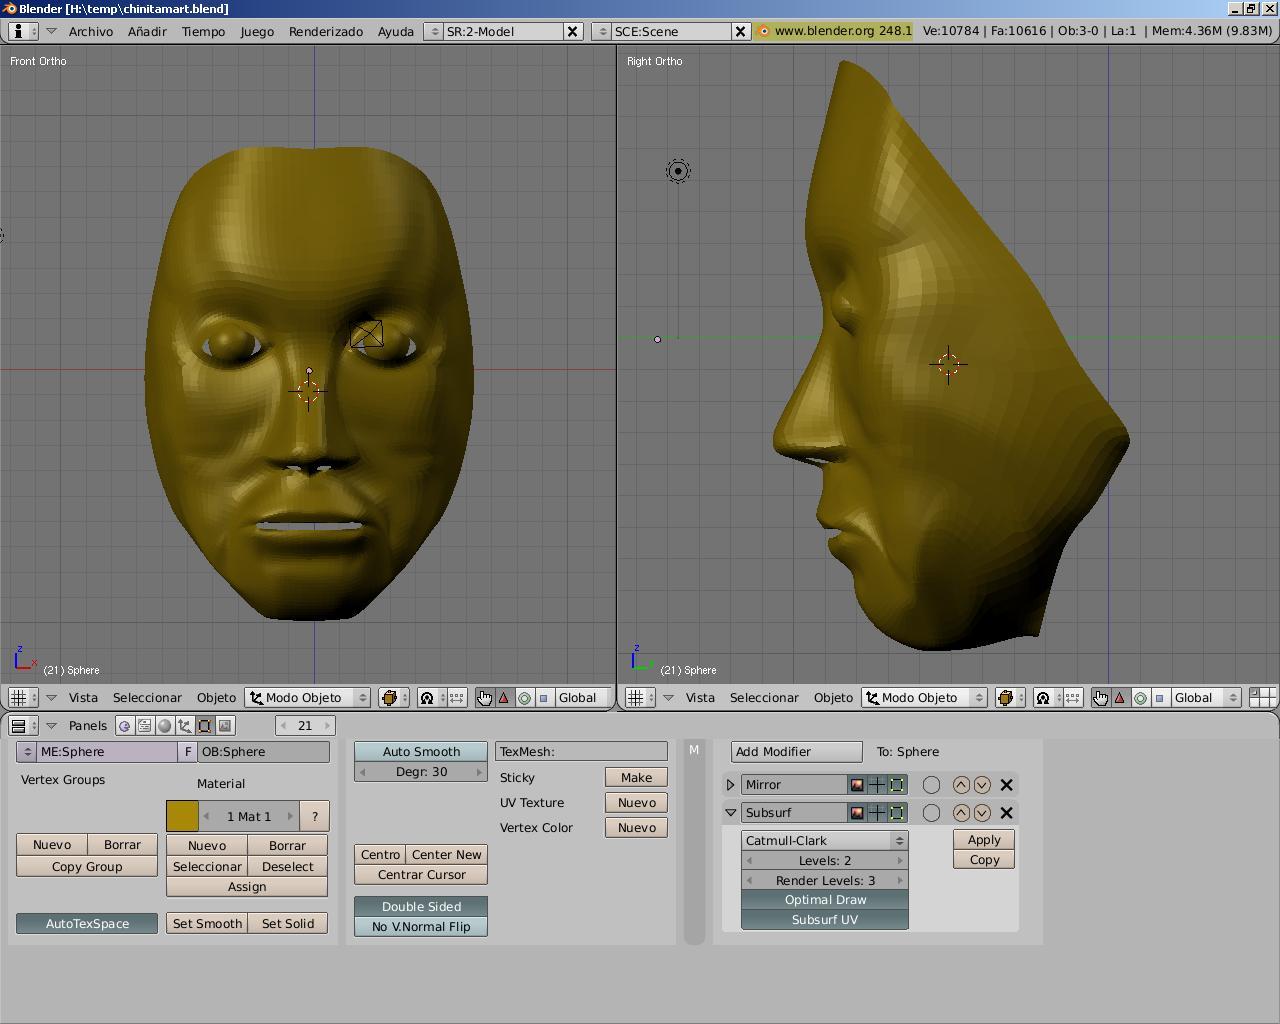Viewport: 1280px width, 1024px height.
Task: Select the Scene context icon in Panels header
Action: [x=225, y=726]
